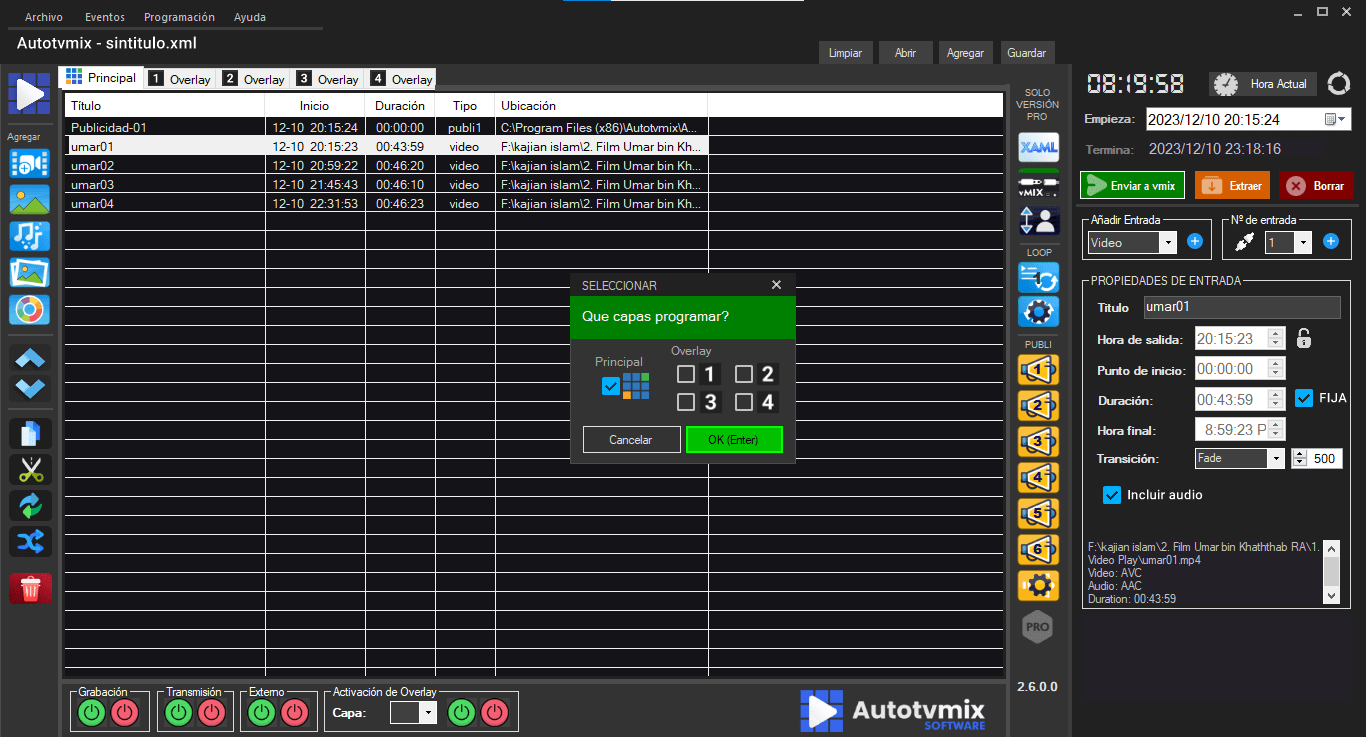The height and width of the screenshot is (737, 1366).
Task: Click the refresh arrows sidebar icon
Action: click(x=31, y=505)
